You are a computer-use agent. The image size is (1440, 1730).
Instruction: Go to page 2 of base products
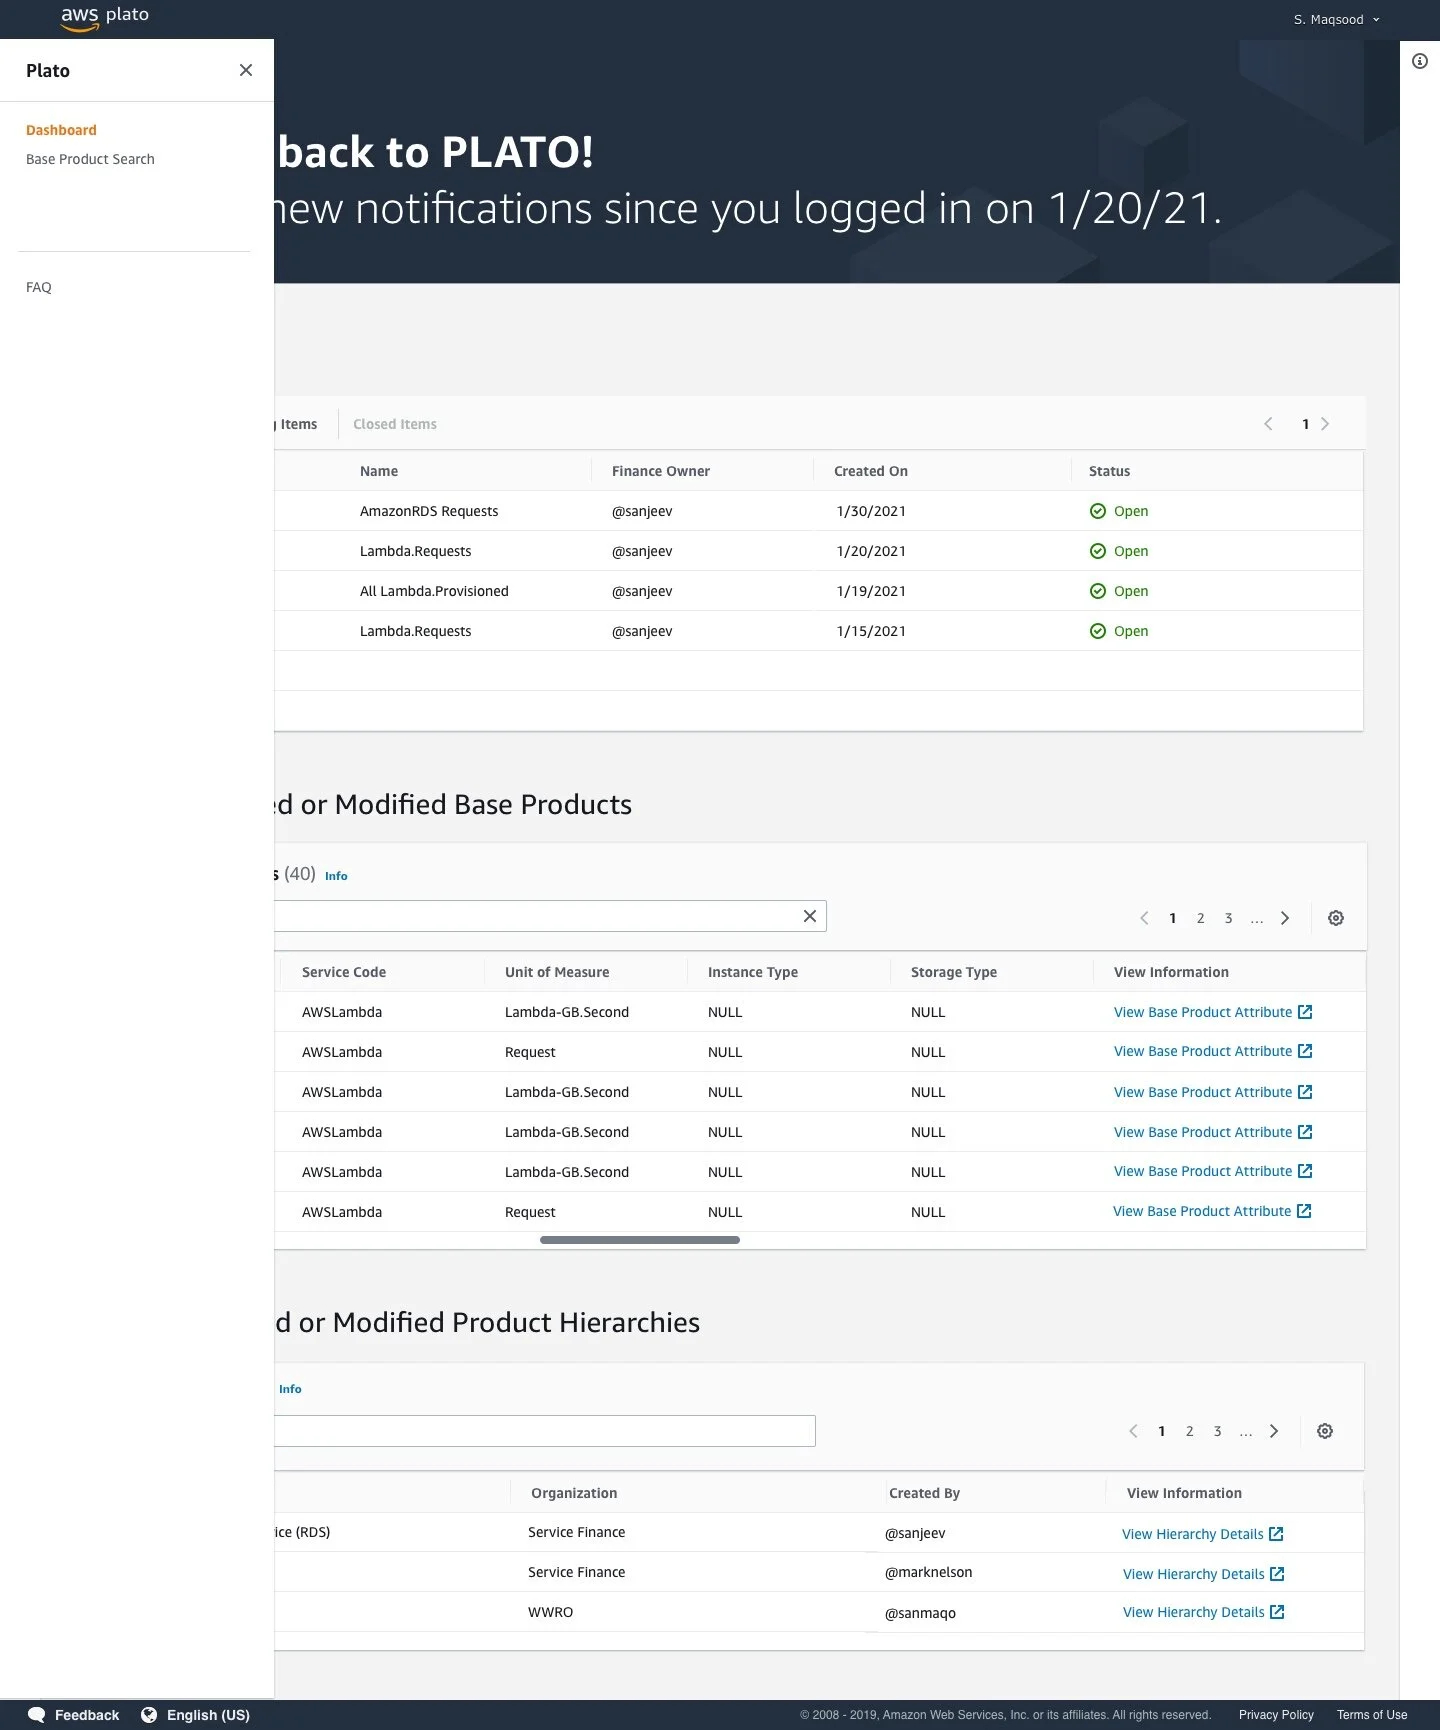click(1201, 918)
